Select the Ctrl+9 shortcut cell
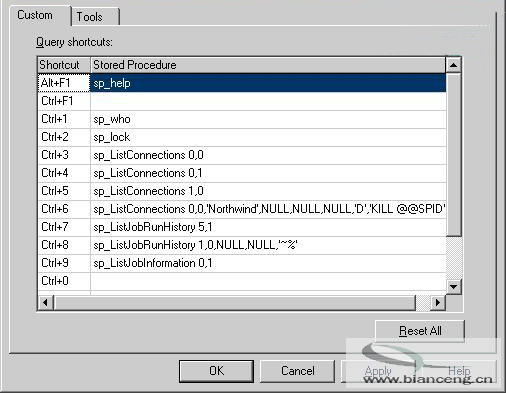The height and width of the screenshot is (393, 506). [x=64, y=263]
